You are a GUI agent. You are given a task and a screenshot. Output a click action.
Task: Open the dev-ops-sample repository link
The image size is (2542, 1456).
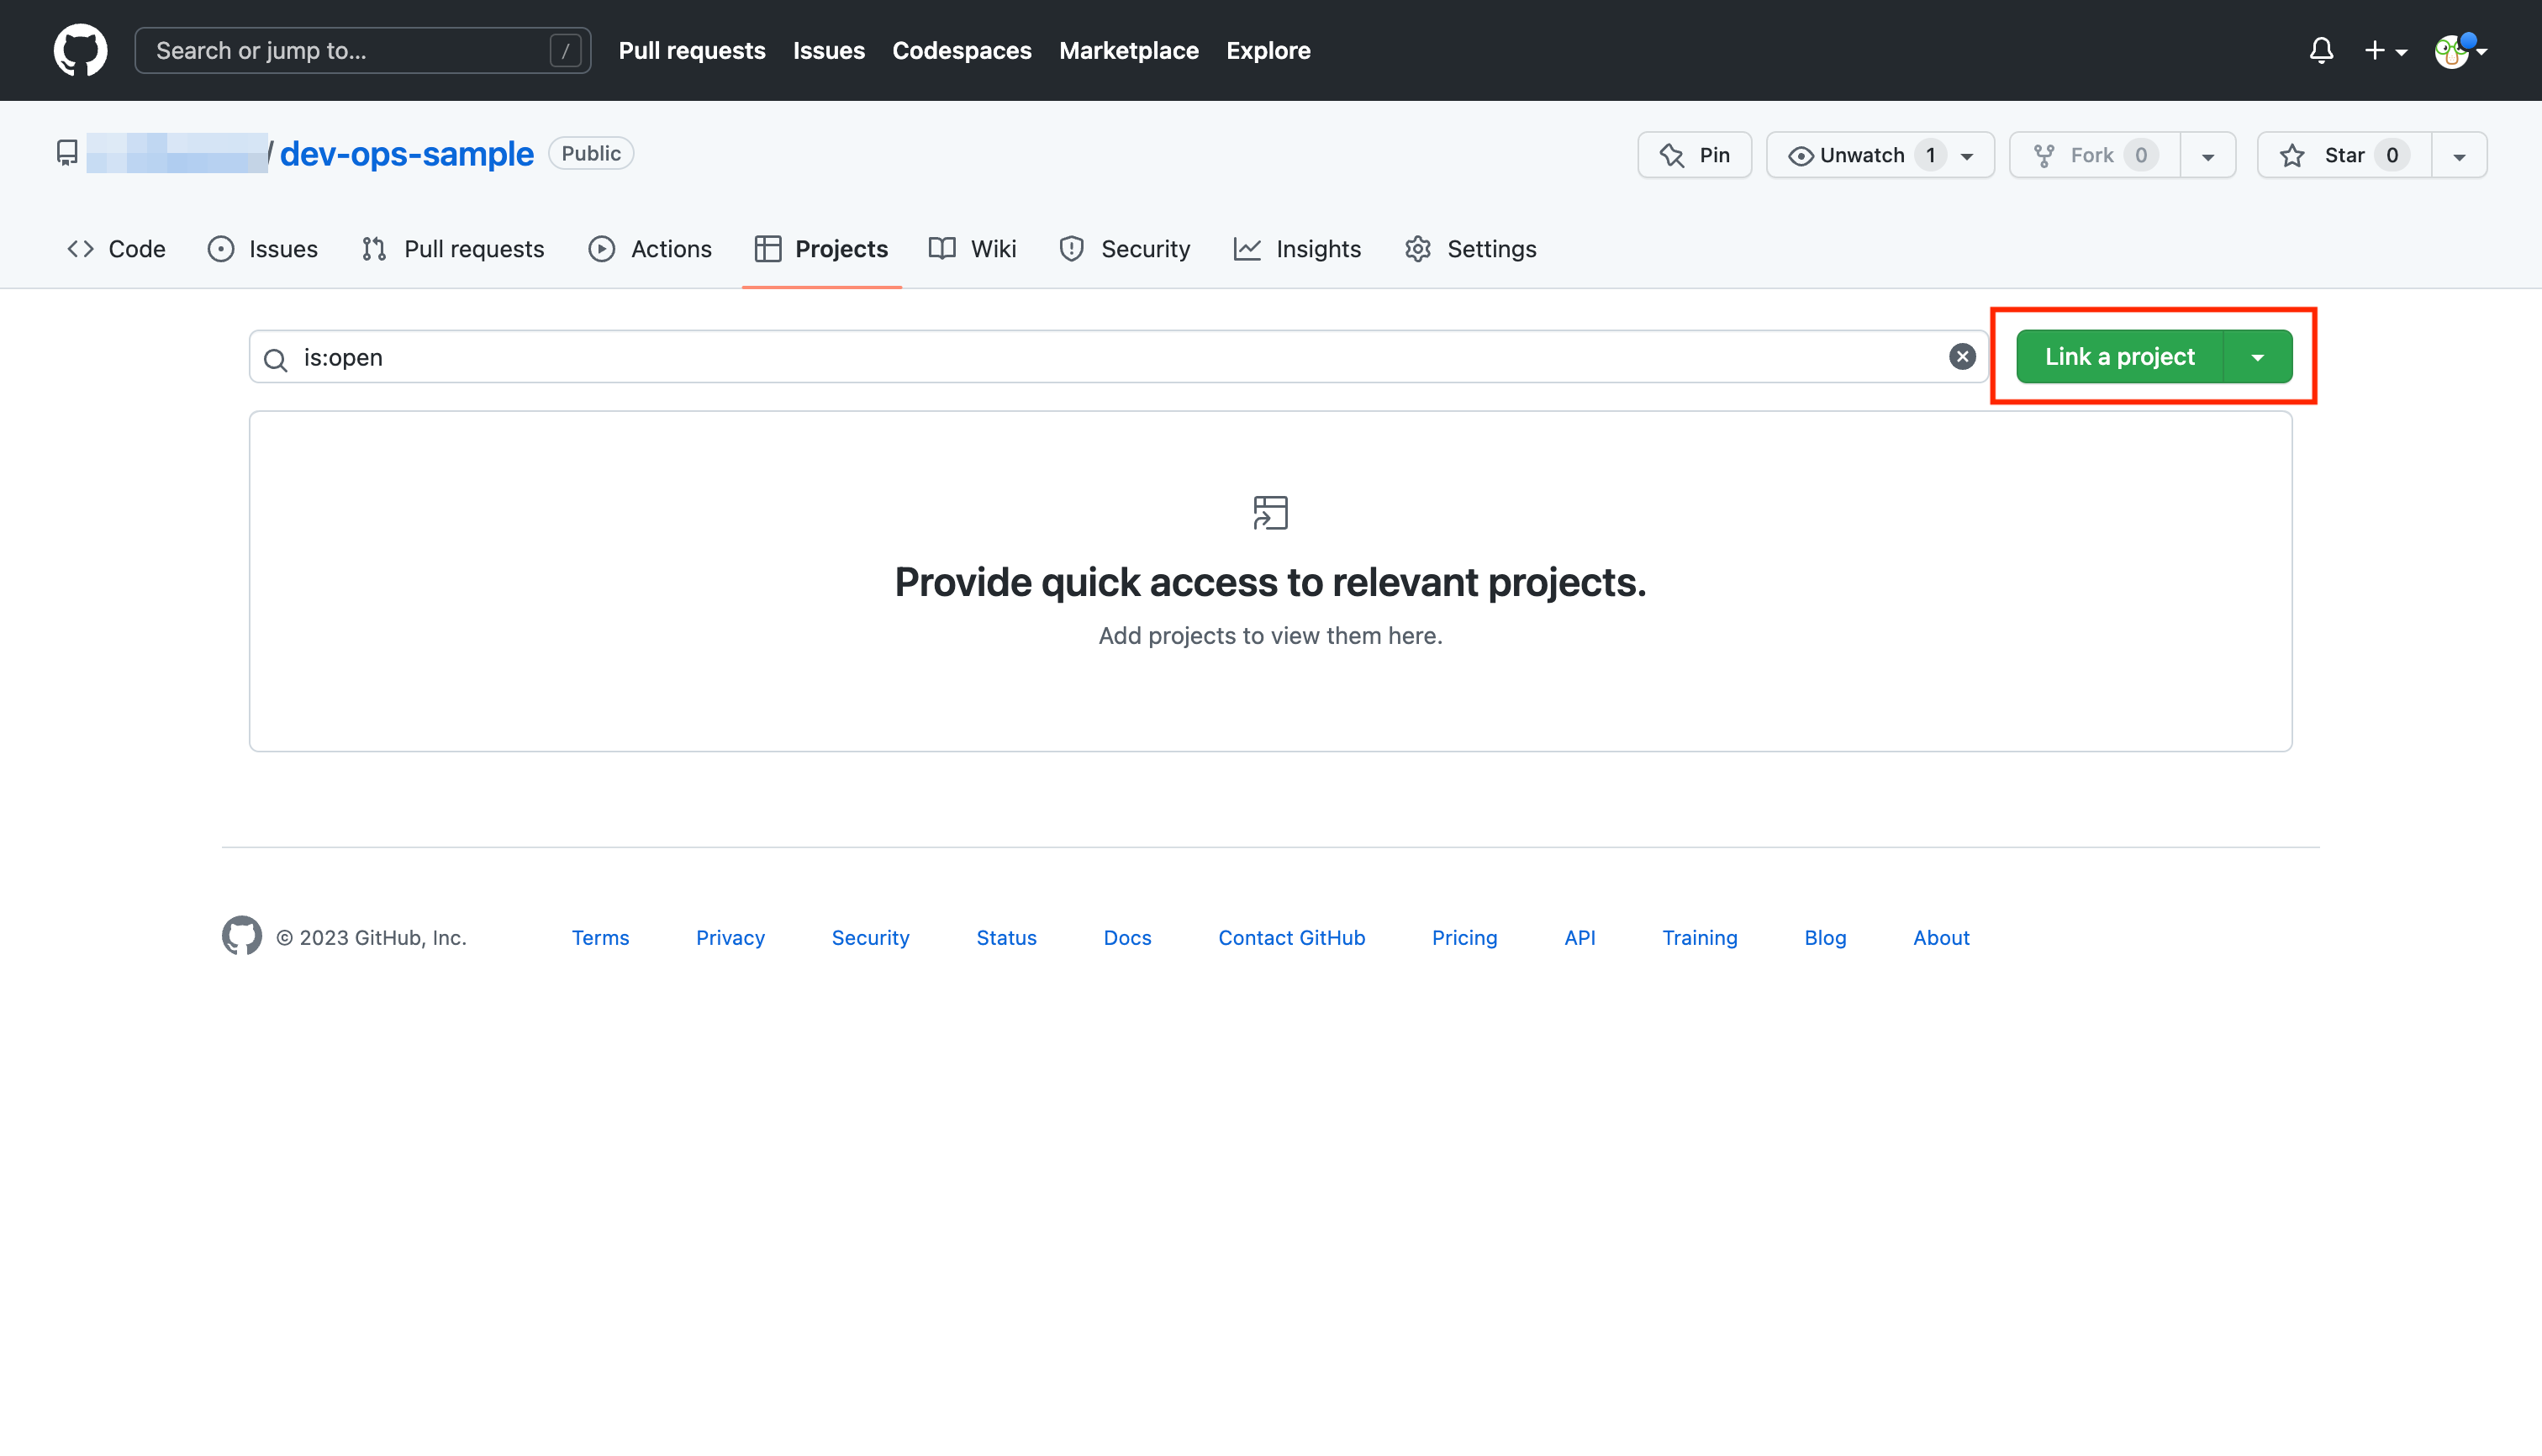tap(406, 154)
